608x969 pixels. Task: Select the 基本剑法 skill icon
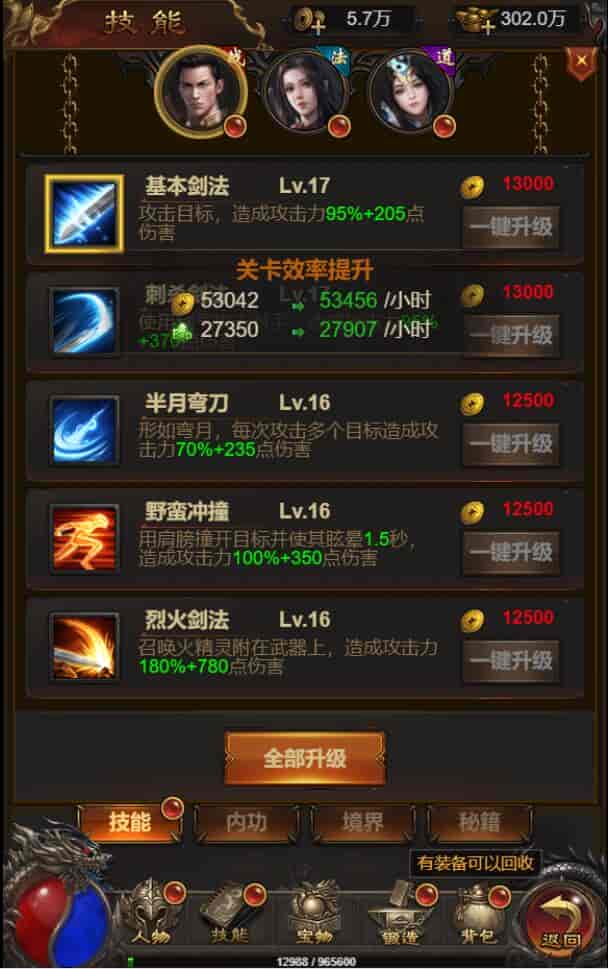click(x=84, y=214)
